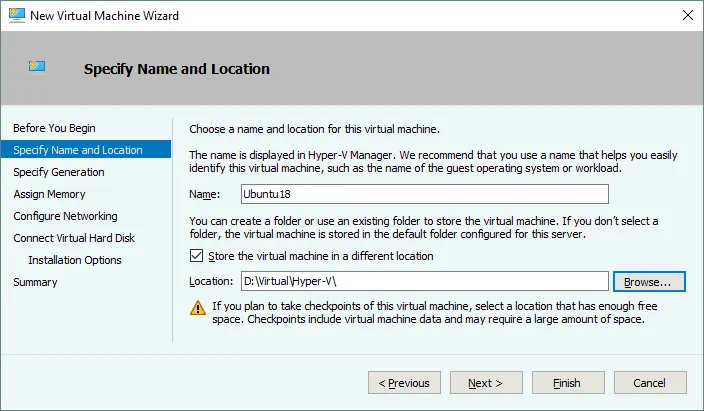Click the header icon beside Specify Name and Location
The width and height of the screenshot is (704, 411).
click(39, 67)
